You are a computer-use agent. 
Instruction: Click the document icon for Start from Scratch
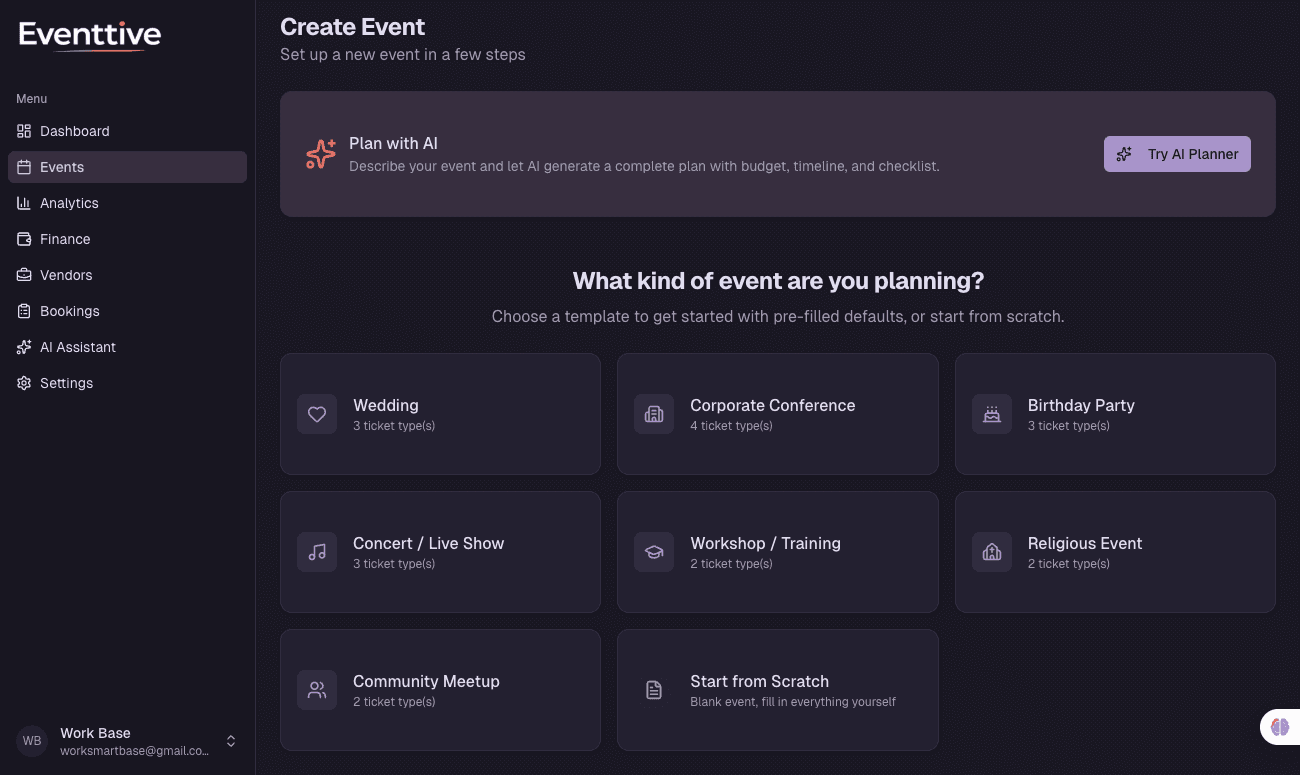coord(654,690)
